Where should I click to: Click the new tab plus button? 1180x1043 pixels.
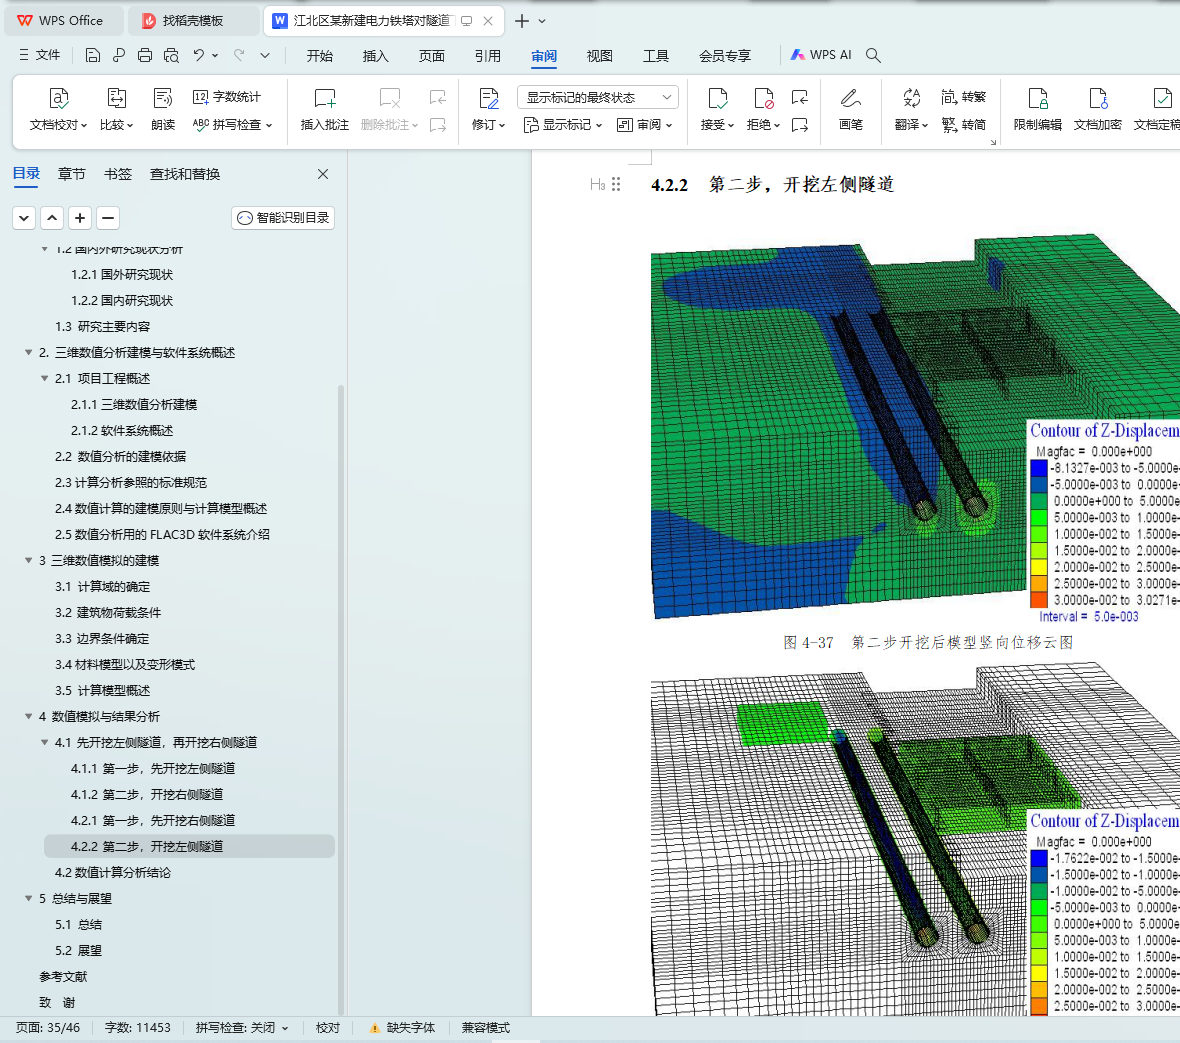click(x=522, y=21)
